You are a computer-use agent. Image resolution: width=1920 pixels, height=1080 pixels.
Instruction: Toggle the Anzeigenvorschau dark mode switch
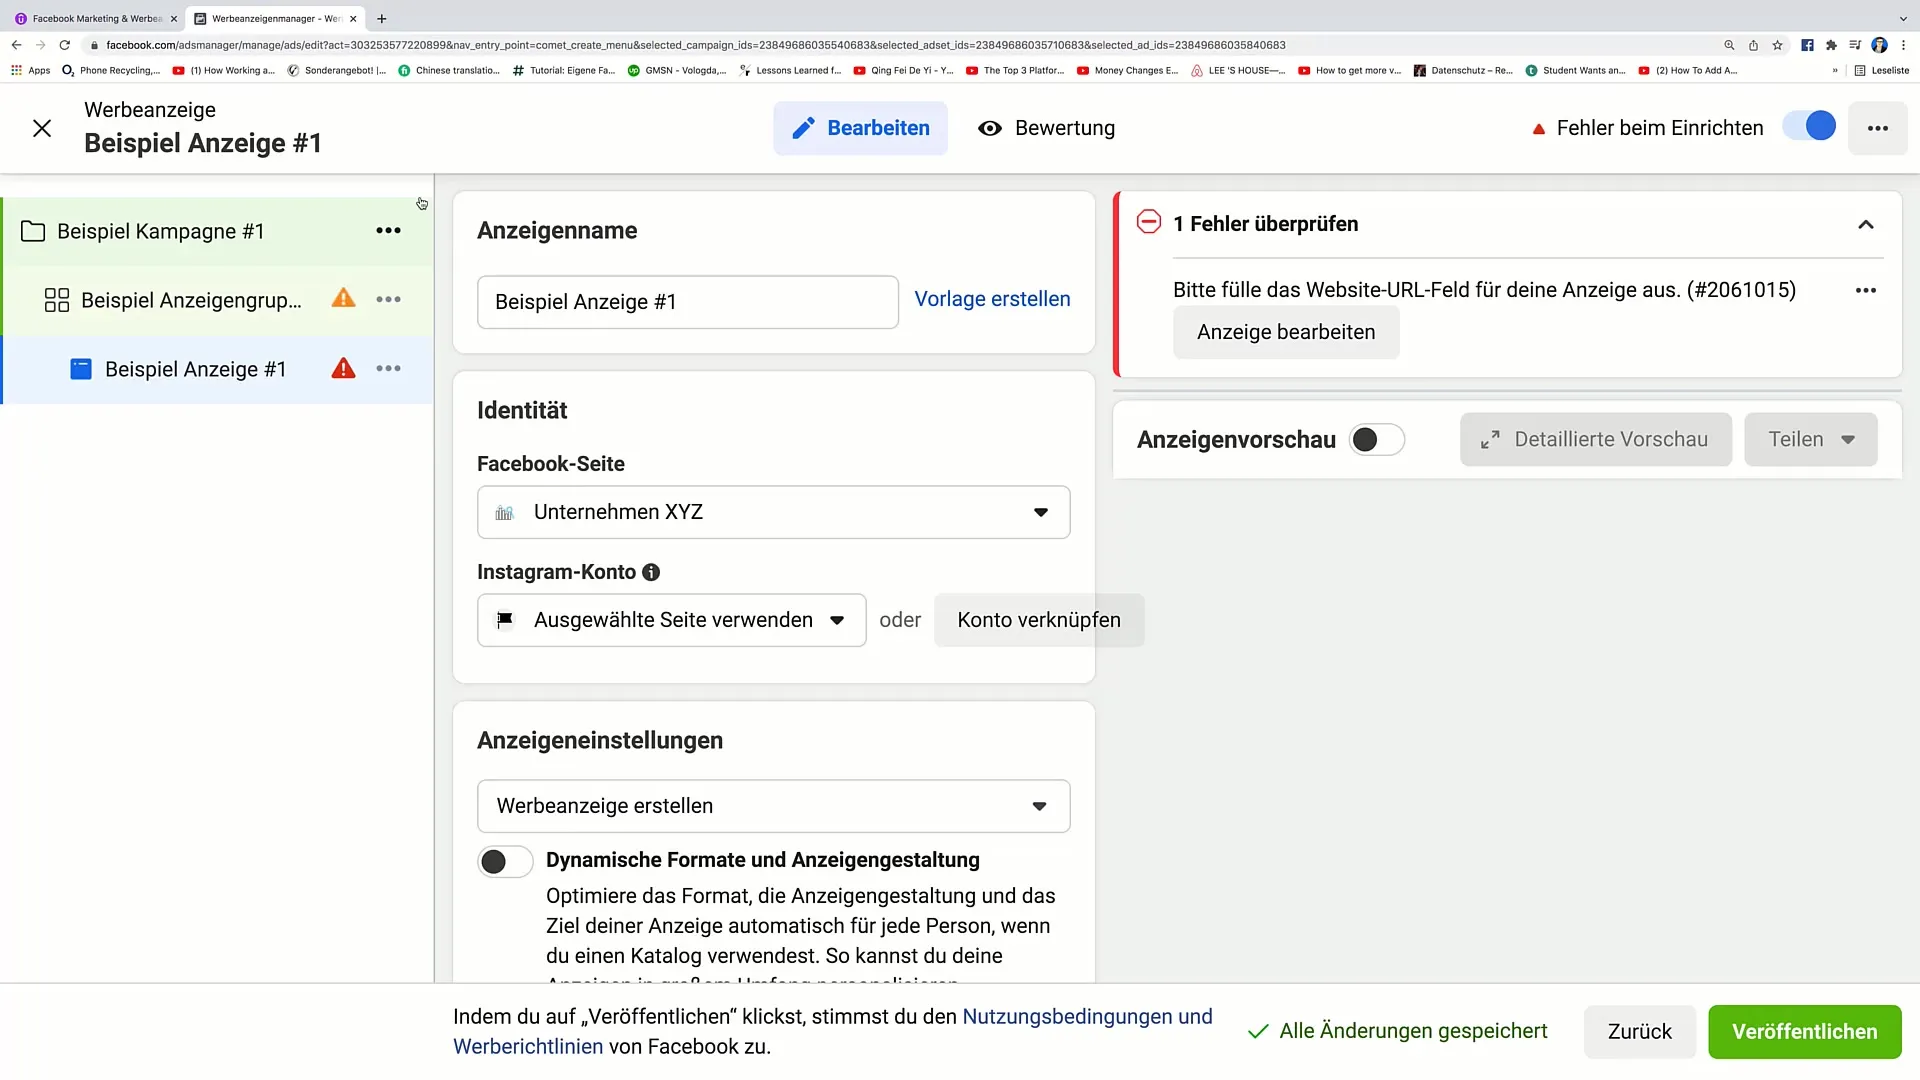click(x=1377, y=439)
